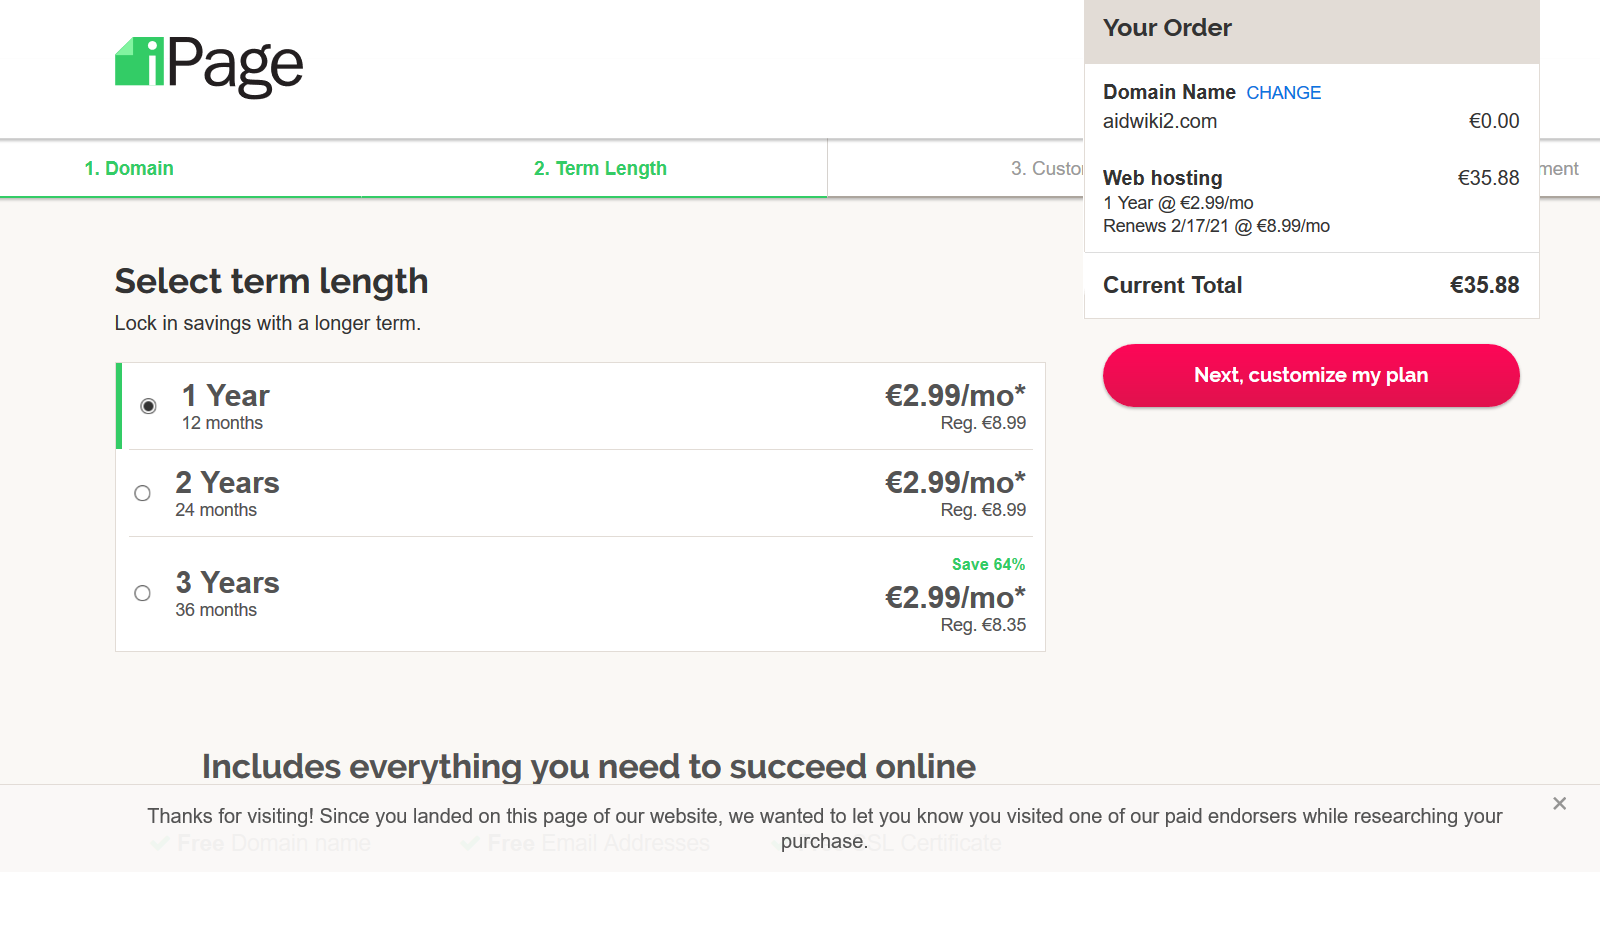This screenshot has height=930, width=1600.
Task: Click the Save 64% label
Action: click(988, 565)
